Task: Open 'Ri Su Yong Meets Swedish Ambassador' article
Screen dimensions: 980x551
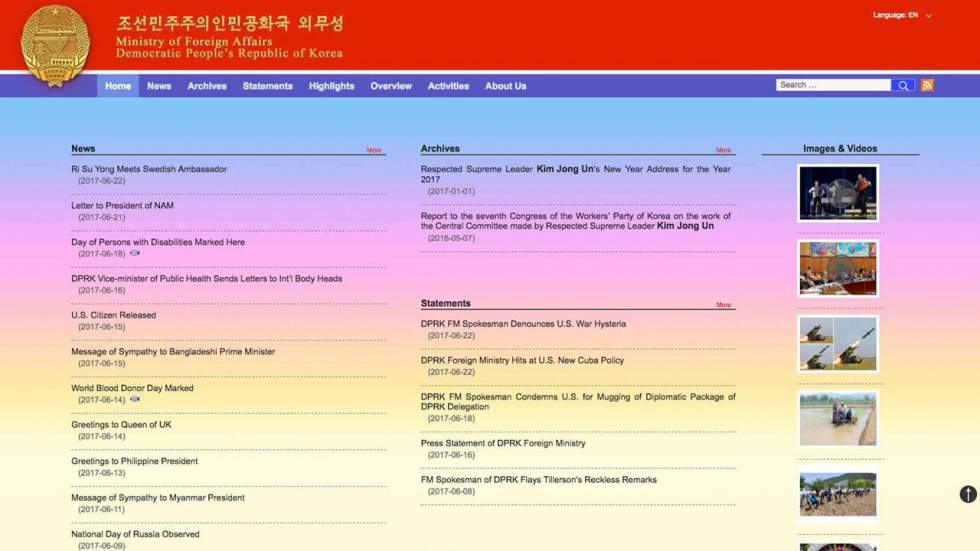Action: [x=149, y=169]
